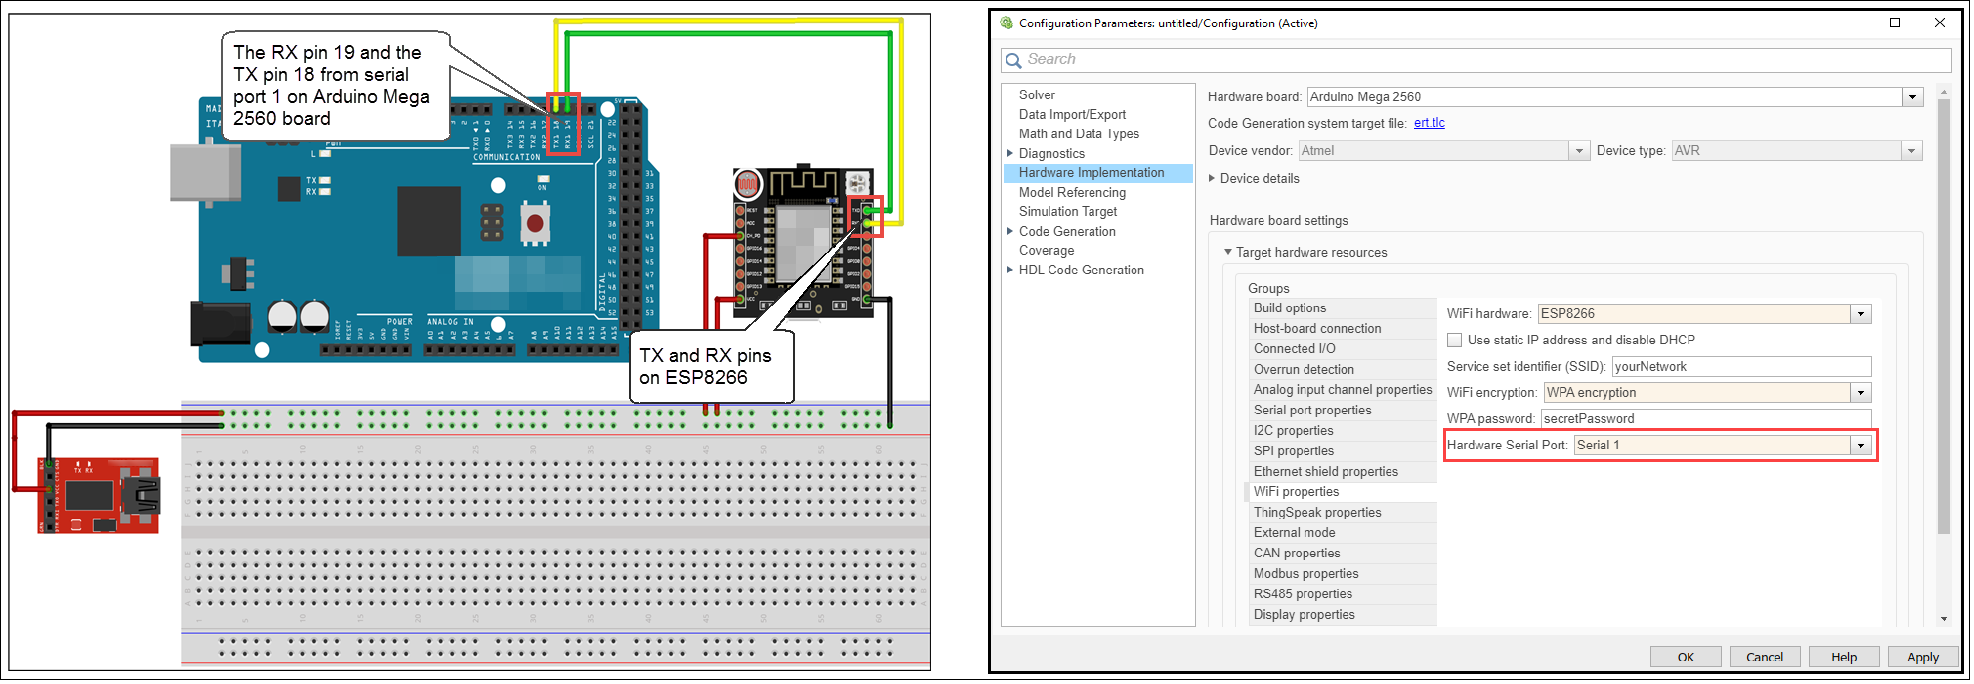
Task: Click the WPA password field
Action: (x=1706, y=419)
